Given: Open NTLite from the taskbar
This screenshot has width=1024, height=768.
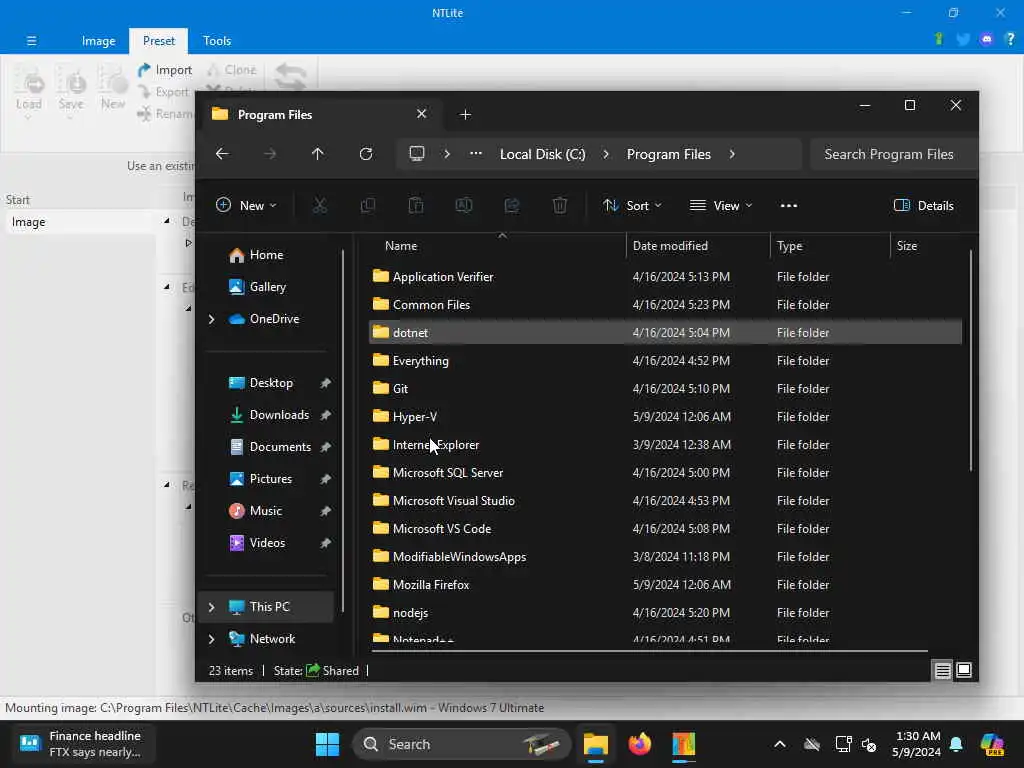Looking at the screenshot, I should (684, 744).
